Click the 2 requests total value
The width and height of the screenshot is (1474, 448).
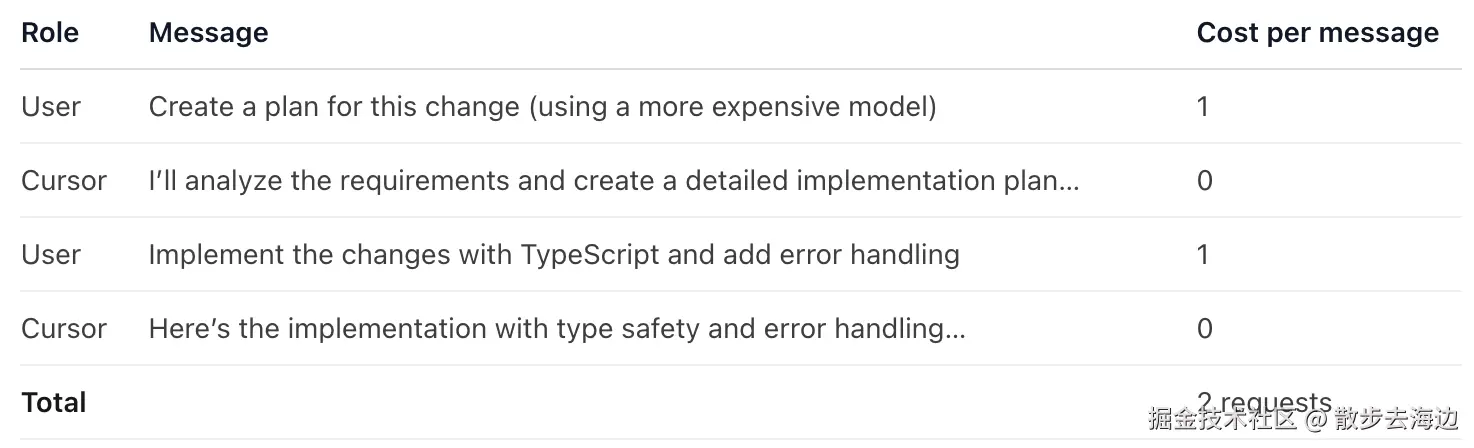click(x=1264, y=402)
